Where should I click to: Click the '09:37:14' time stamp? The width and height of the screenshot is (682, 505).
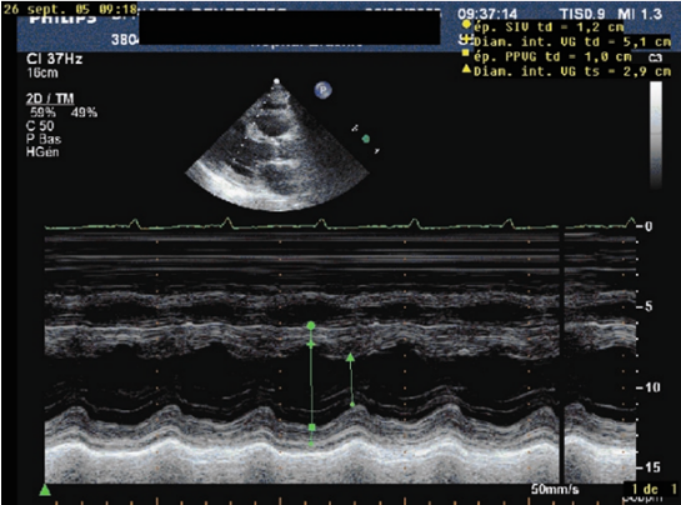coord(487,14)
